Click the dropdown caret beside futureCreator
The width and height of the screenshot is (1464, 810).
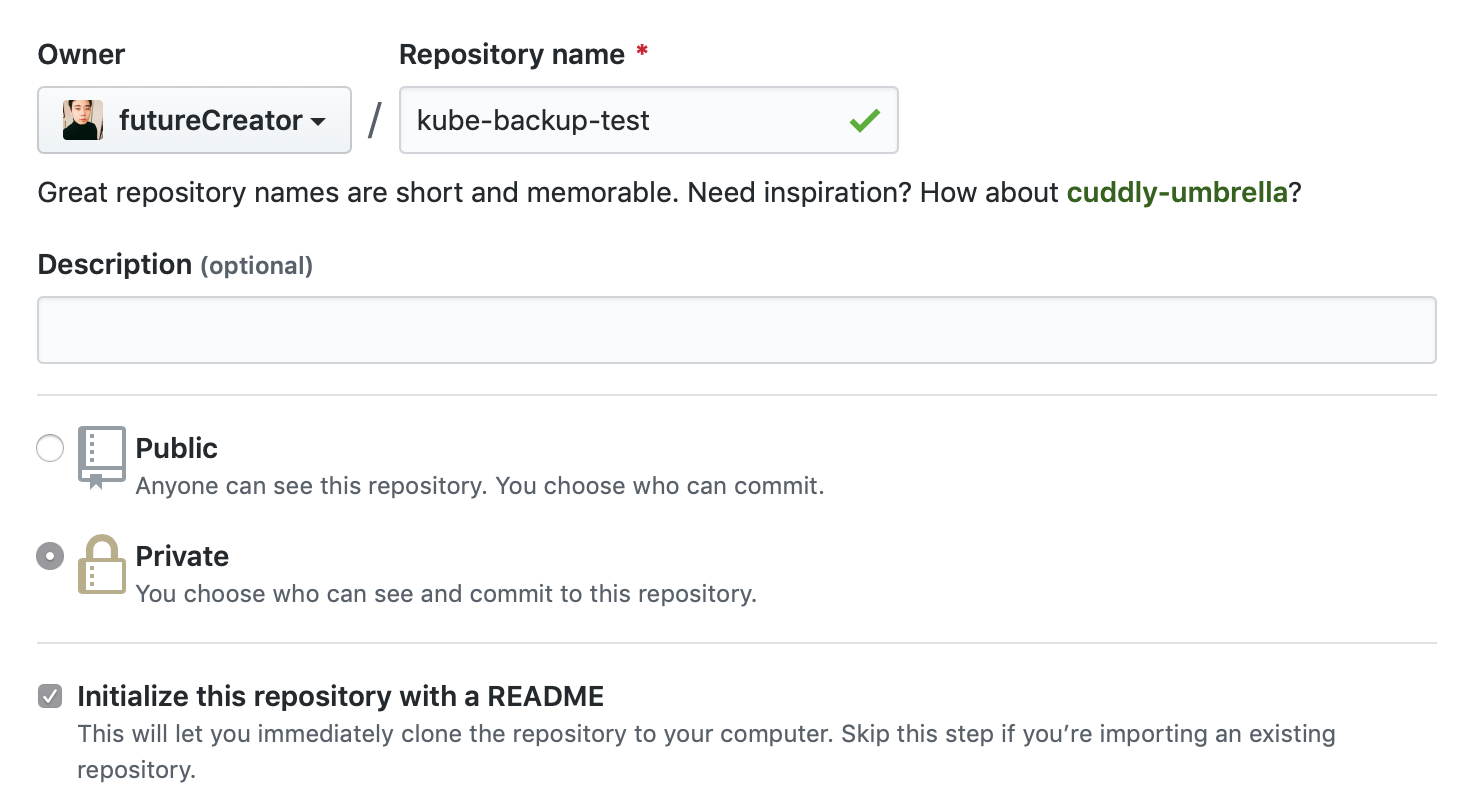point(318,121)
